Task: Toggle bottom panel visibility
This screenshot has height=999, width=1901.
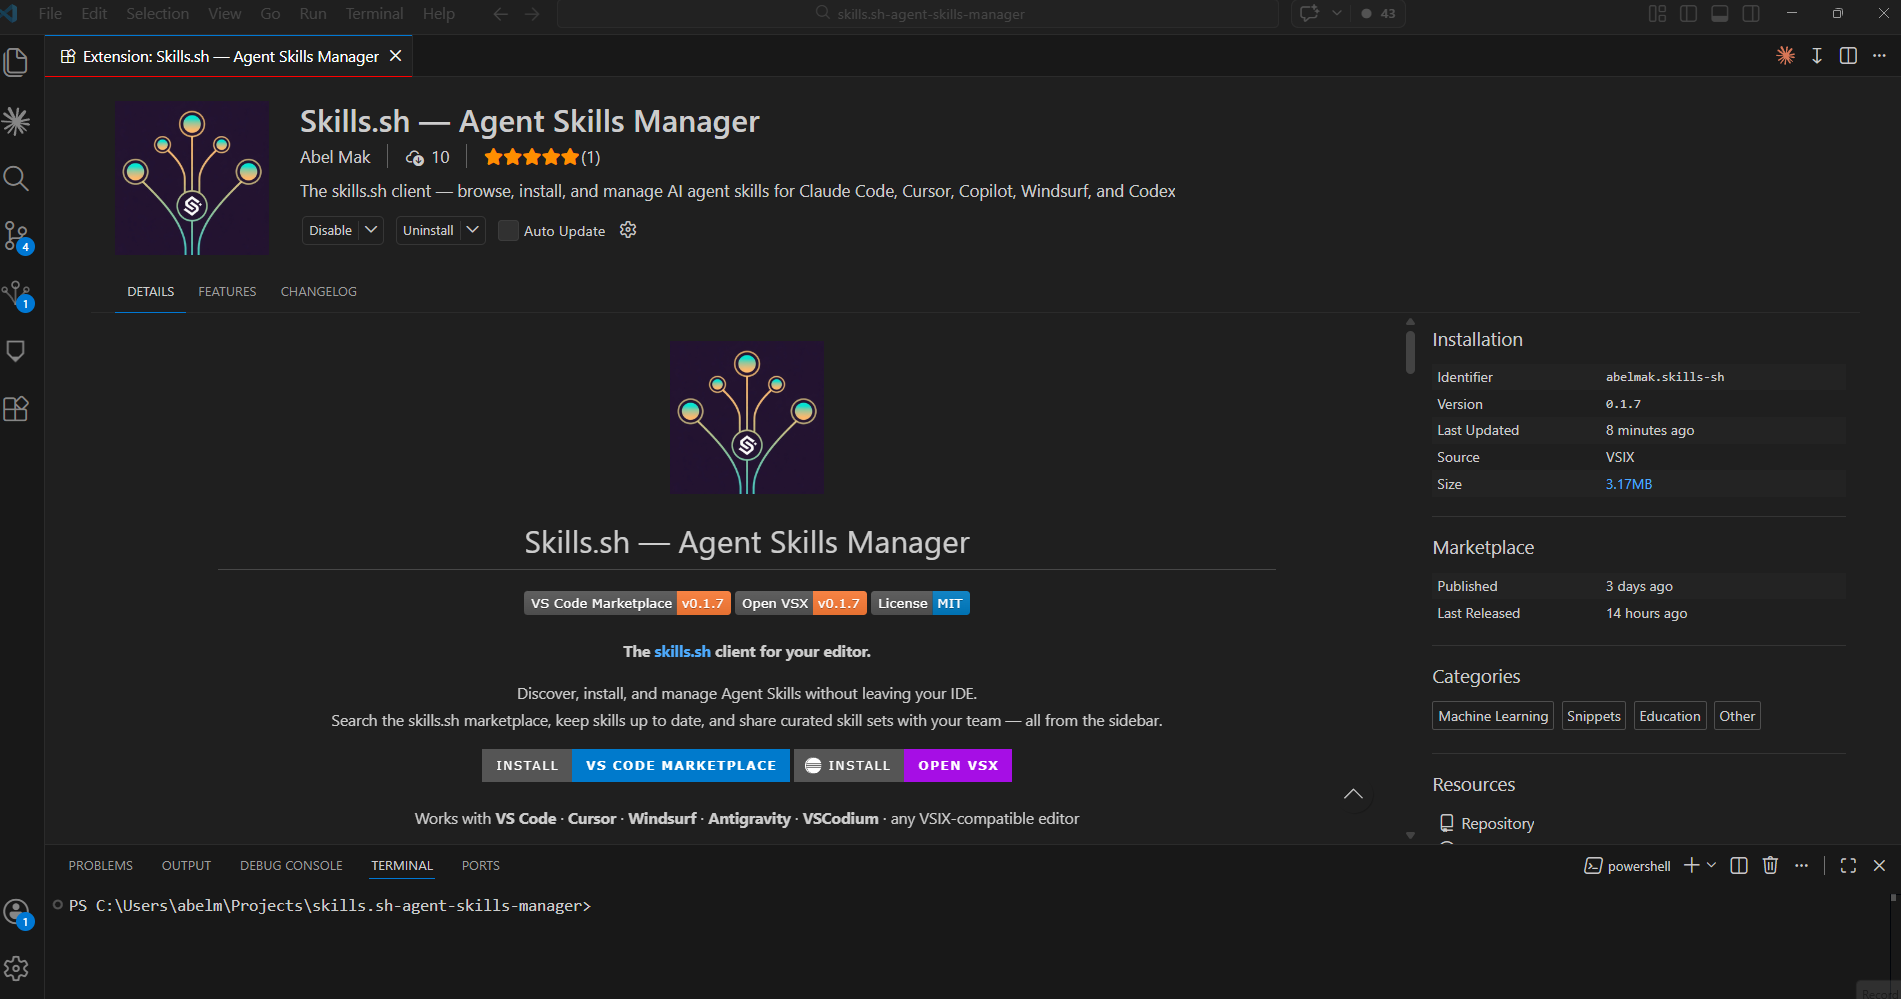Action: pos(1720,14)
